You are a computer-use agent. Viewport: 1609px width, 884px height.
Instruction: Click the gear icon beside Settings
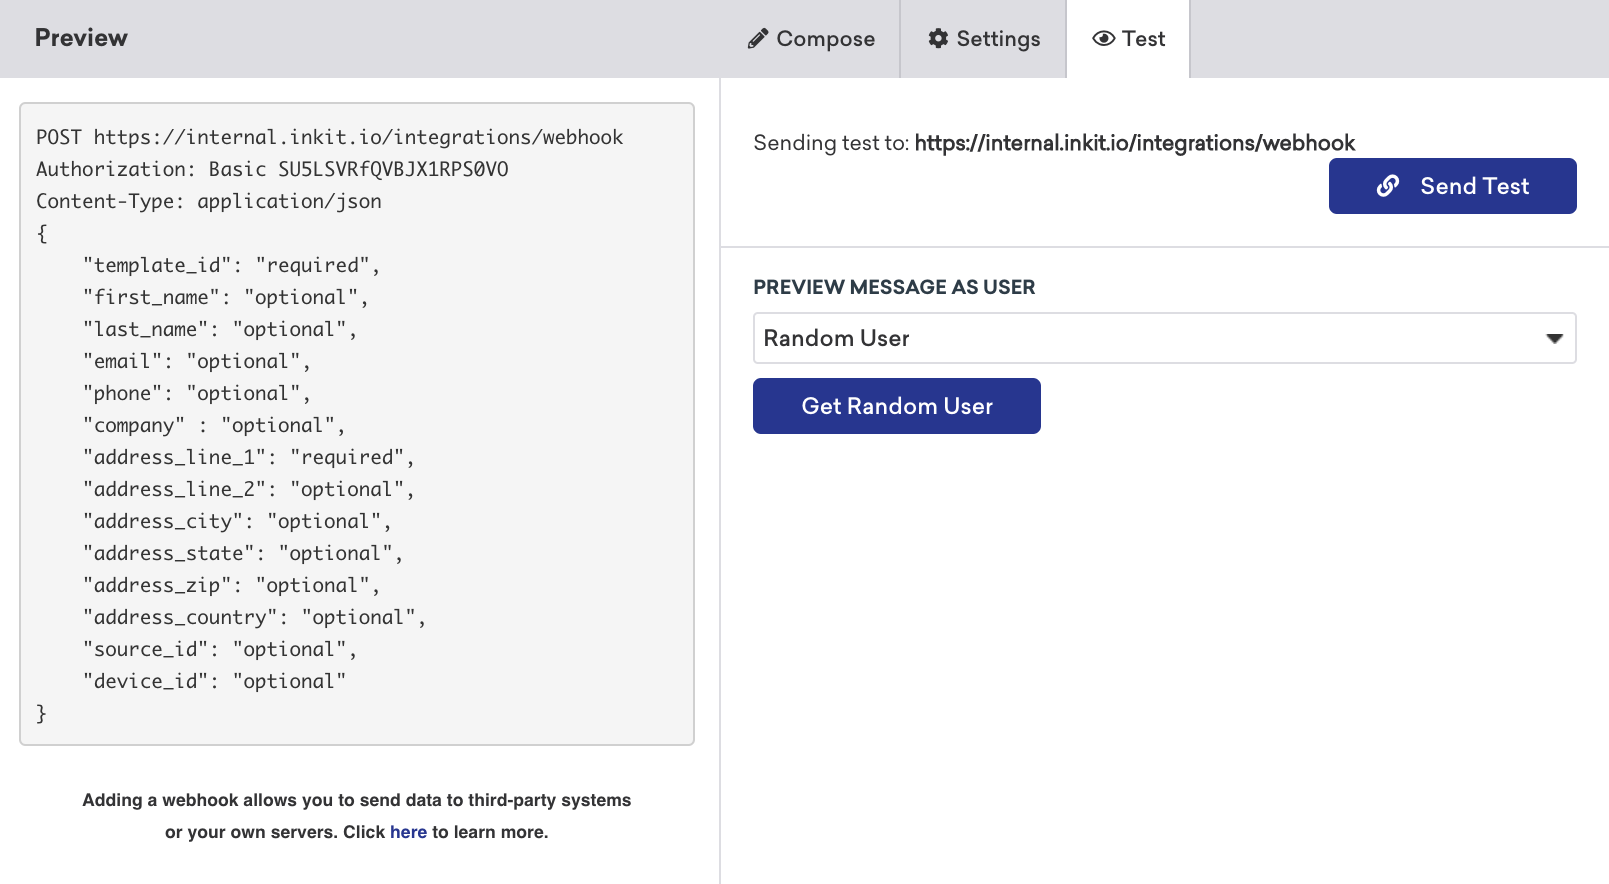(x=938, y=38)
